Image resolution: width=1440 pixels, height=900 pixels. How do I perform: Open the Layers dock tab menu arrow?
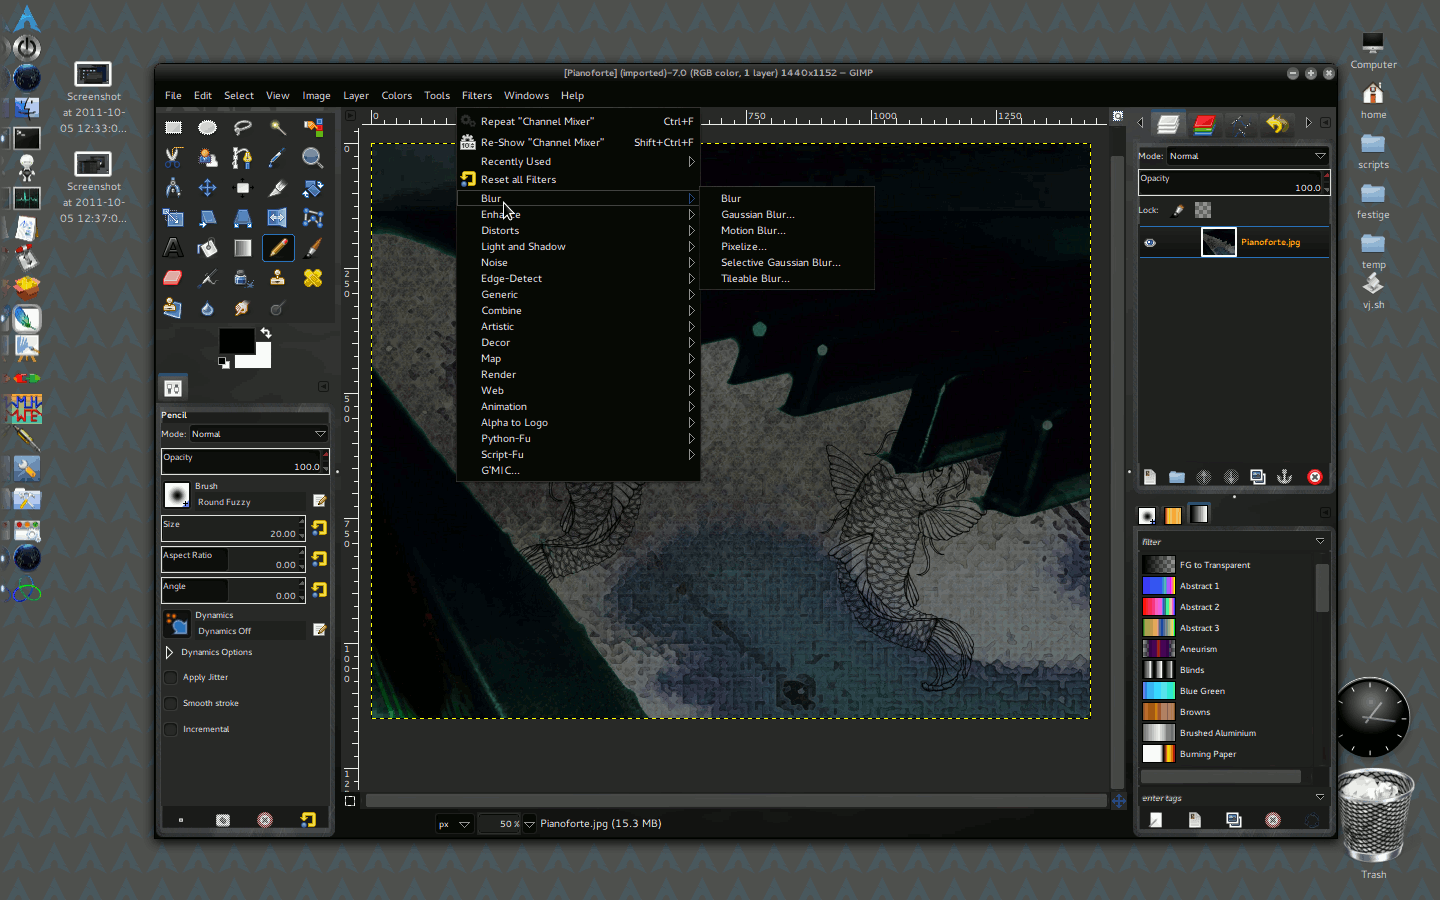1325,123
